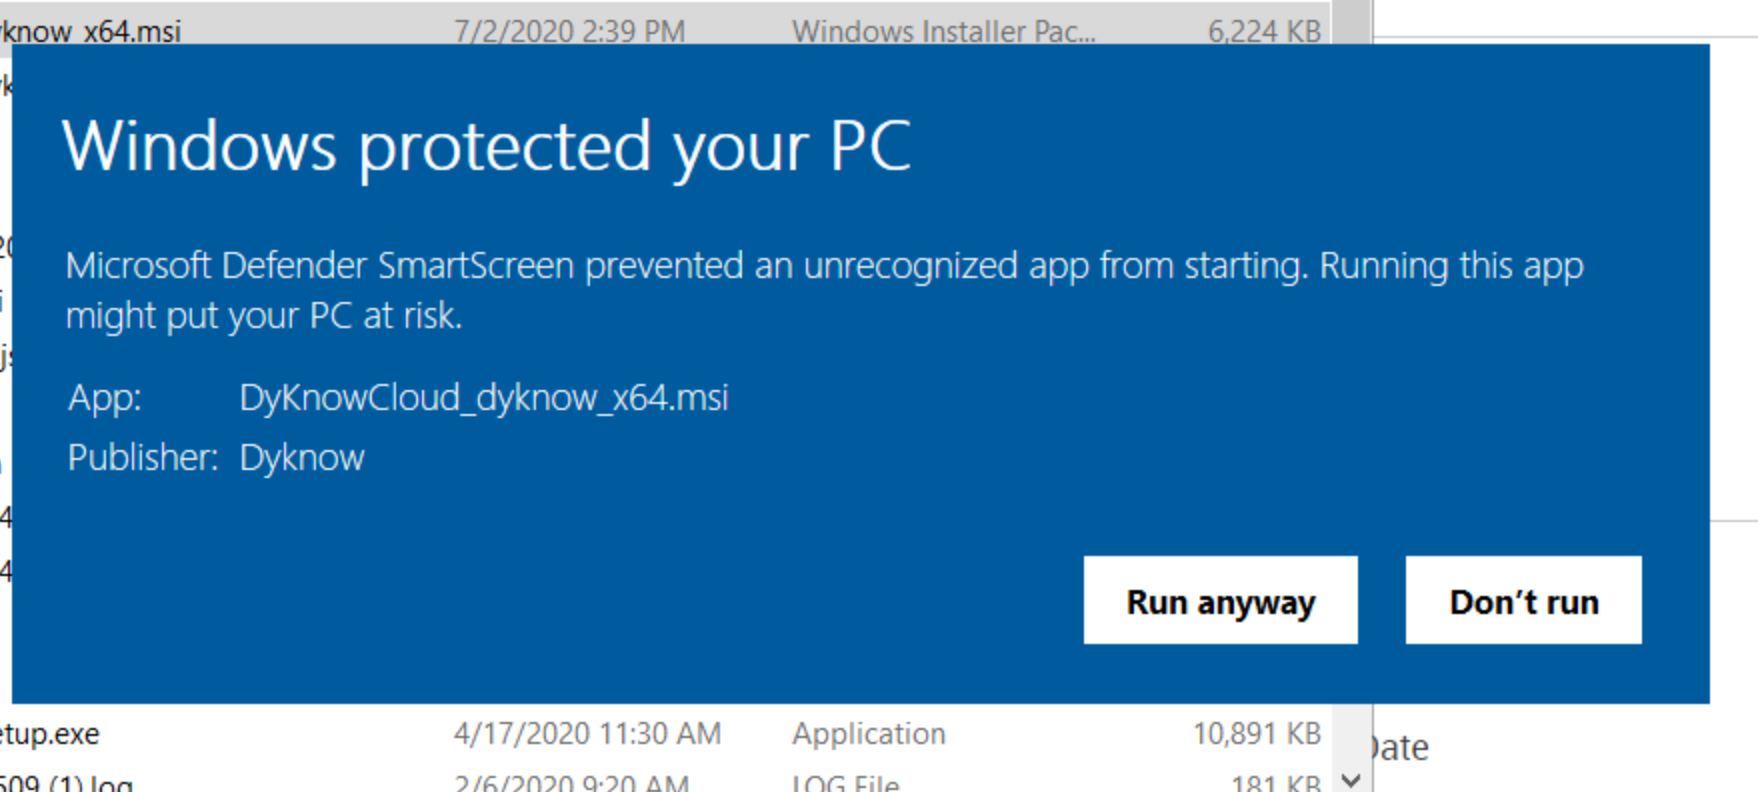Click the Don't run button
Image resolution: width=1758 pixels, height=792 pixels.
[1523, 600]
